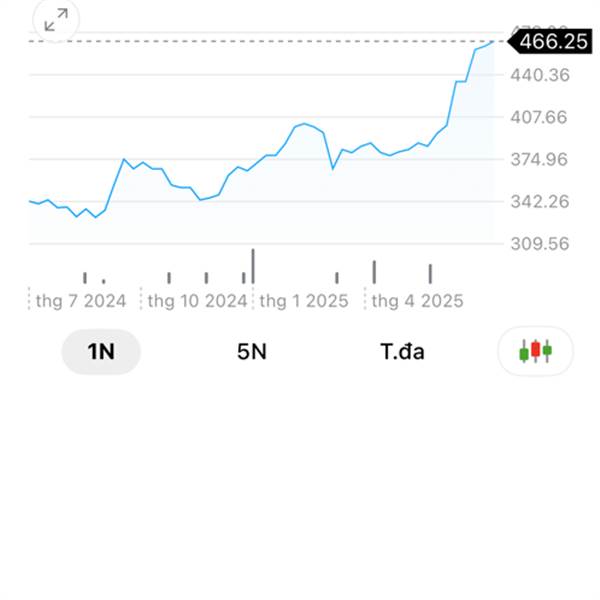Click the 466.25 current price tag
This screenshot has width=600, height=600.
click(x=550, y=41)
